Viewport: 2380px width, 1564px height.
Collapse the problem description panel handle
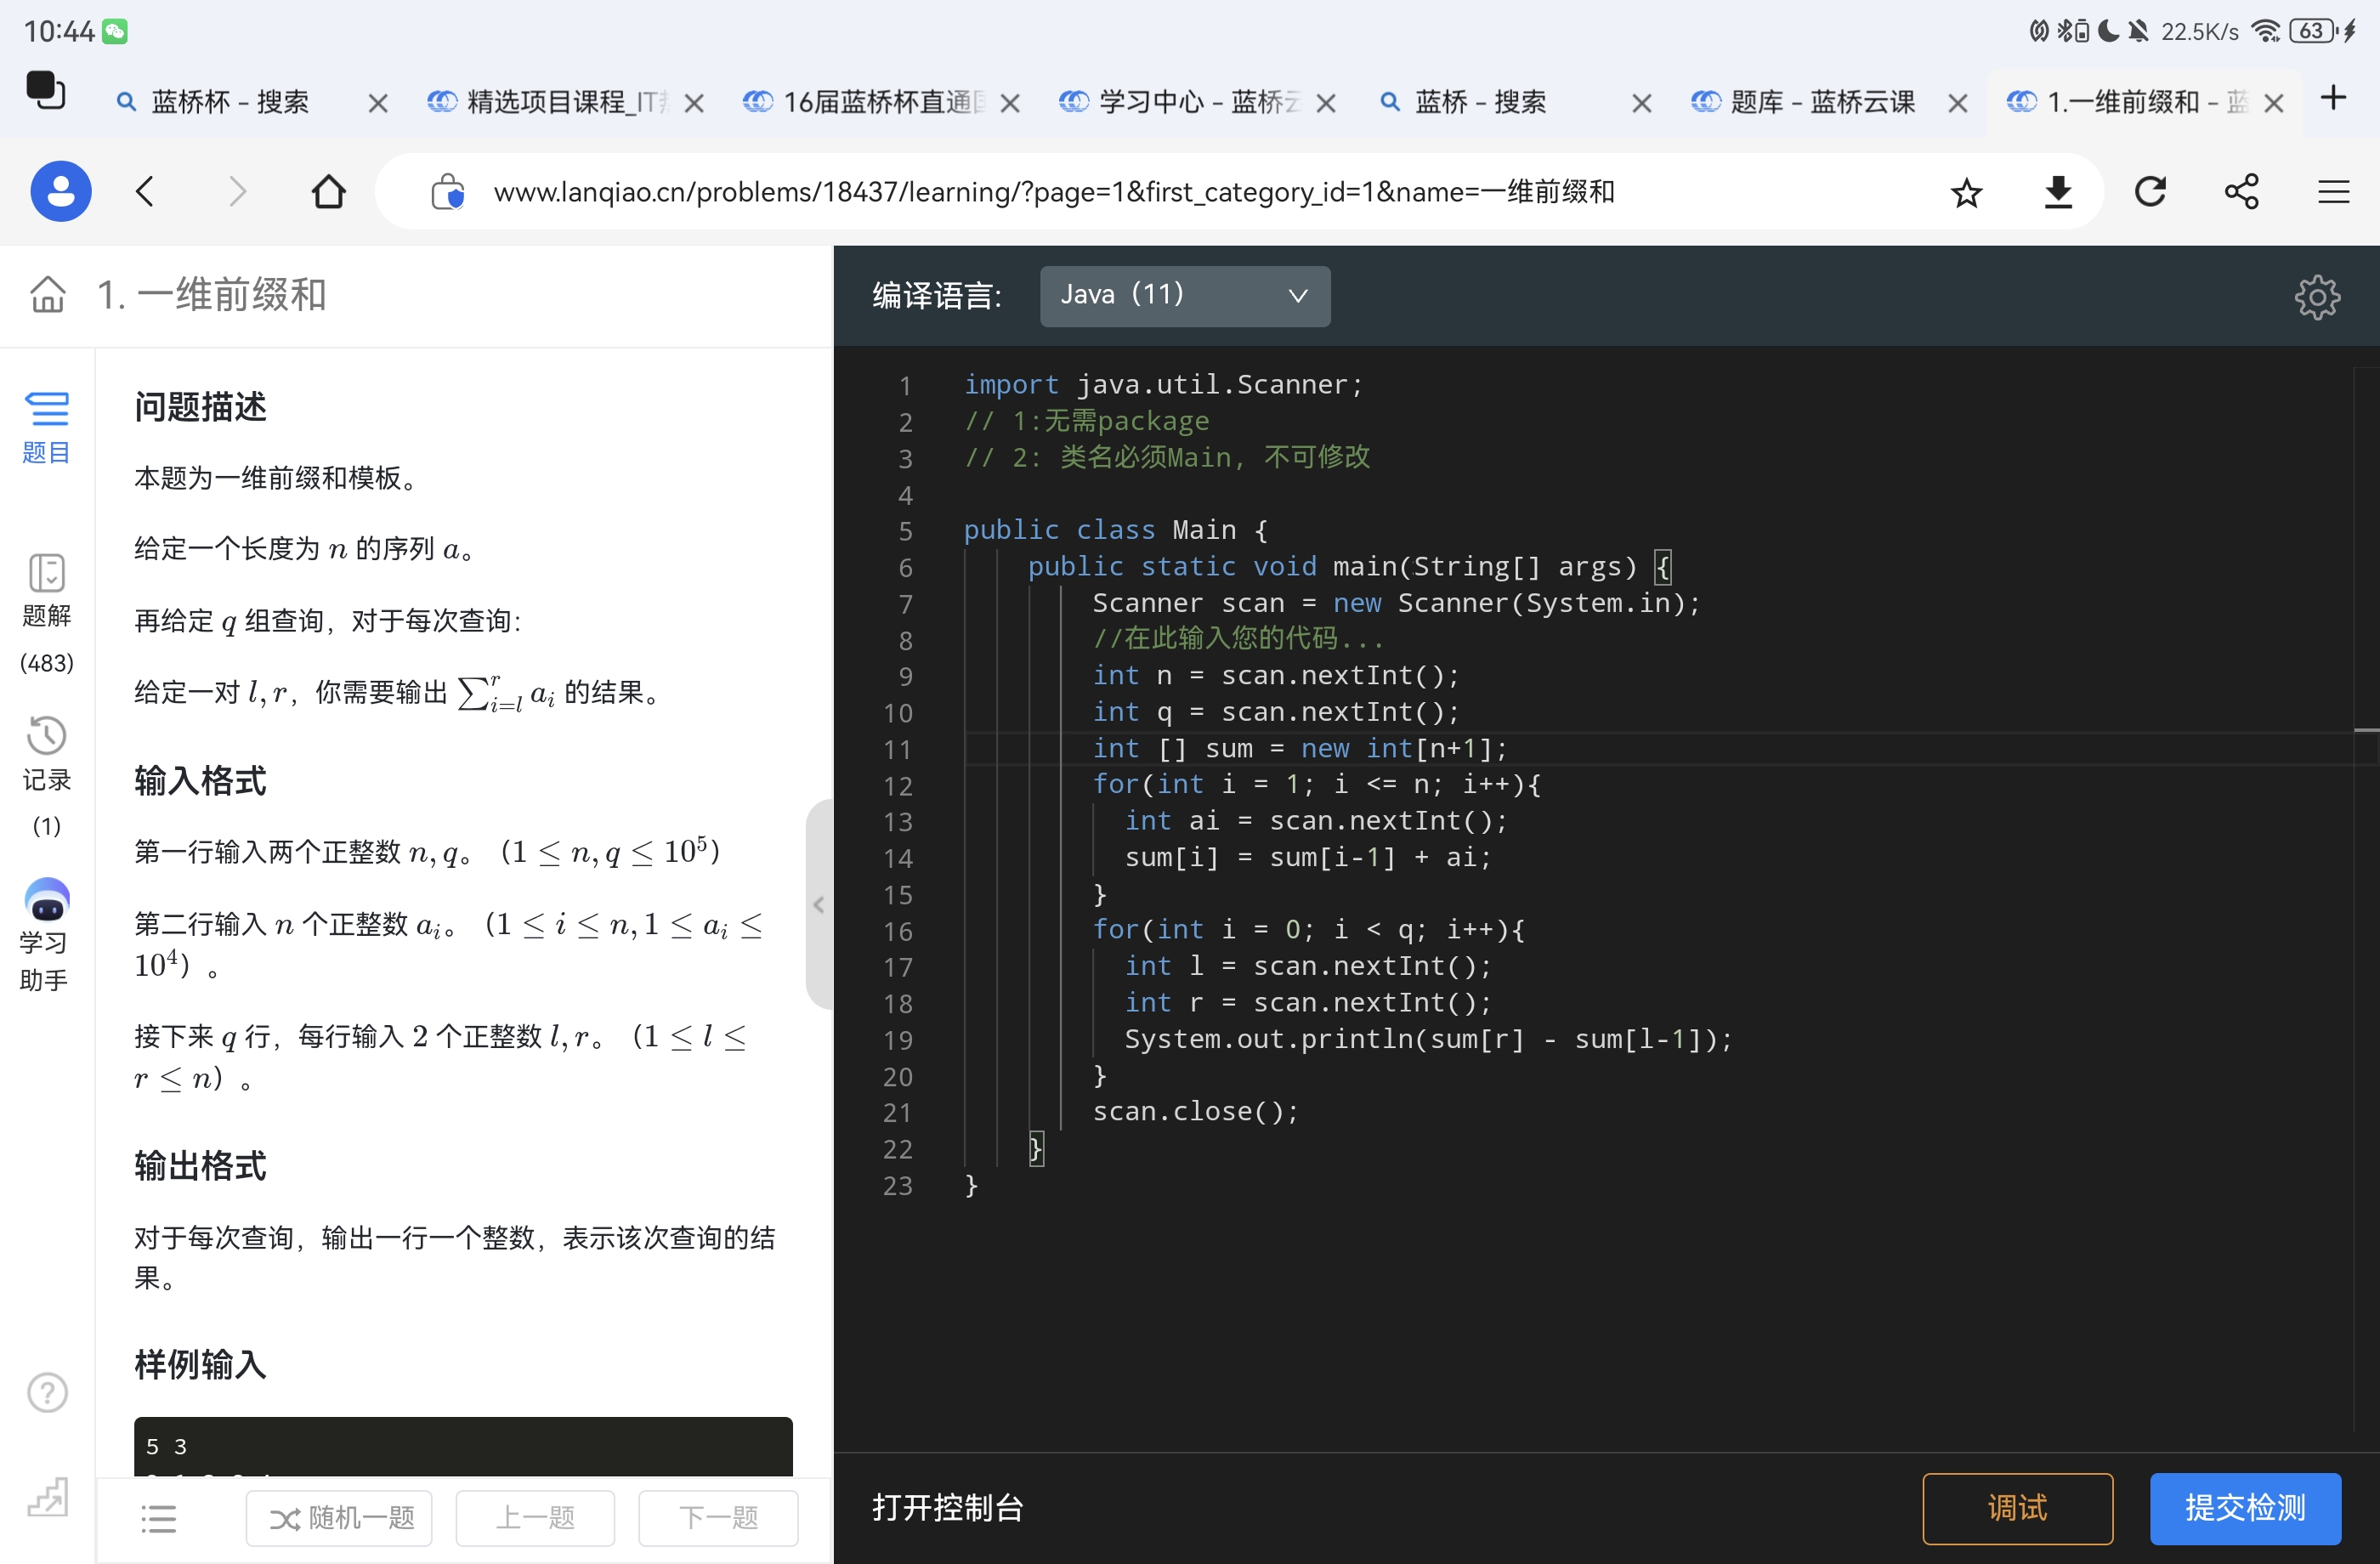(x=818, y=904)
